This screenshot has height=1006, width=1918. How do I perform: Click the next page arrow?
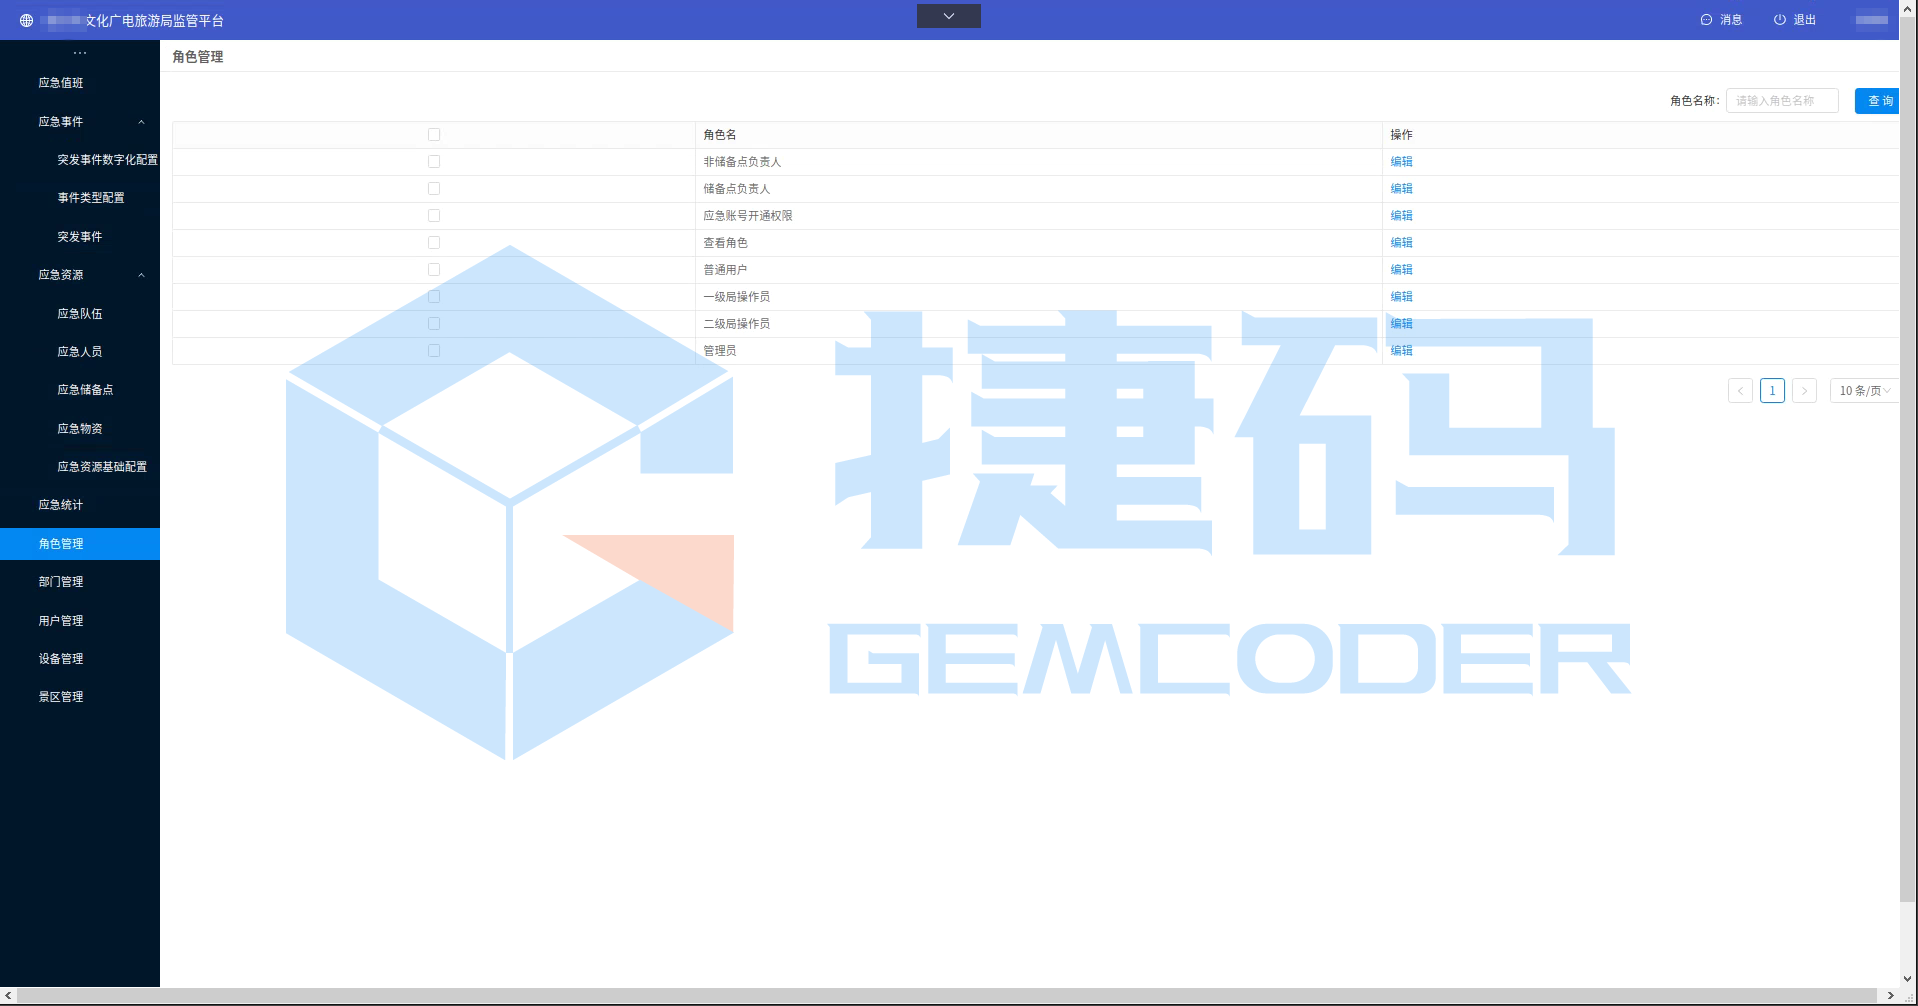(x=1804, y=391)
